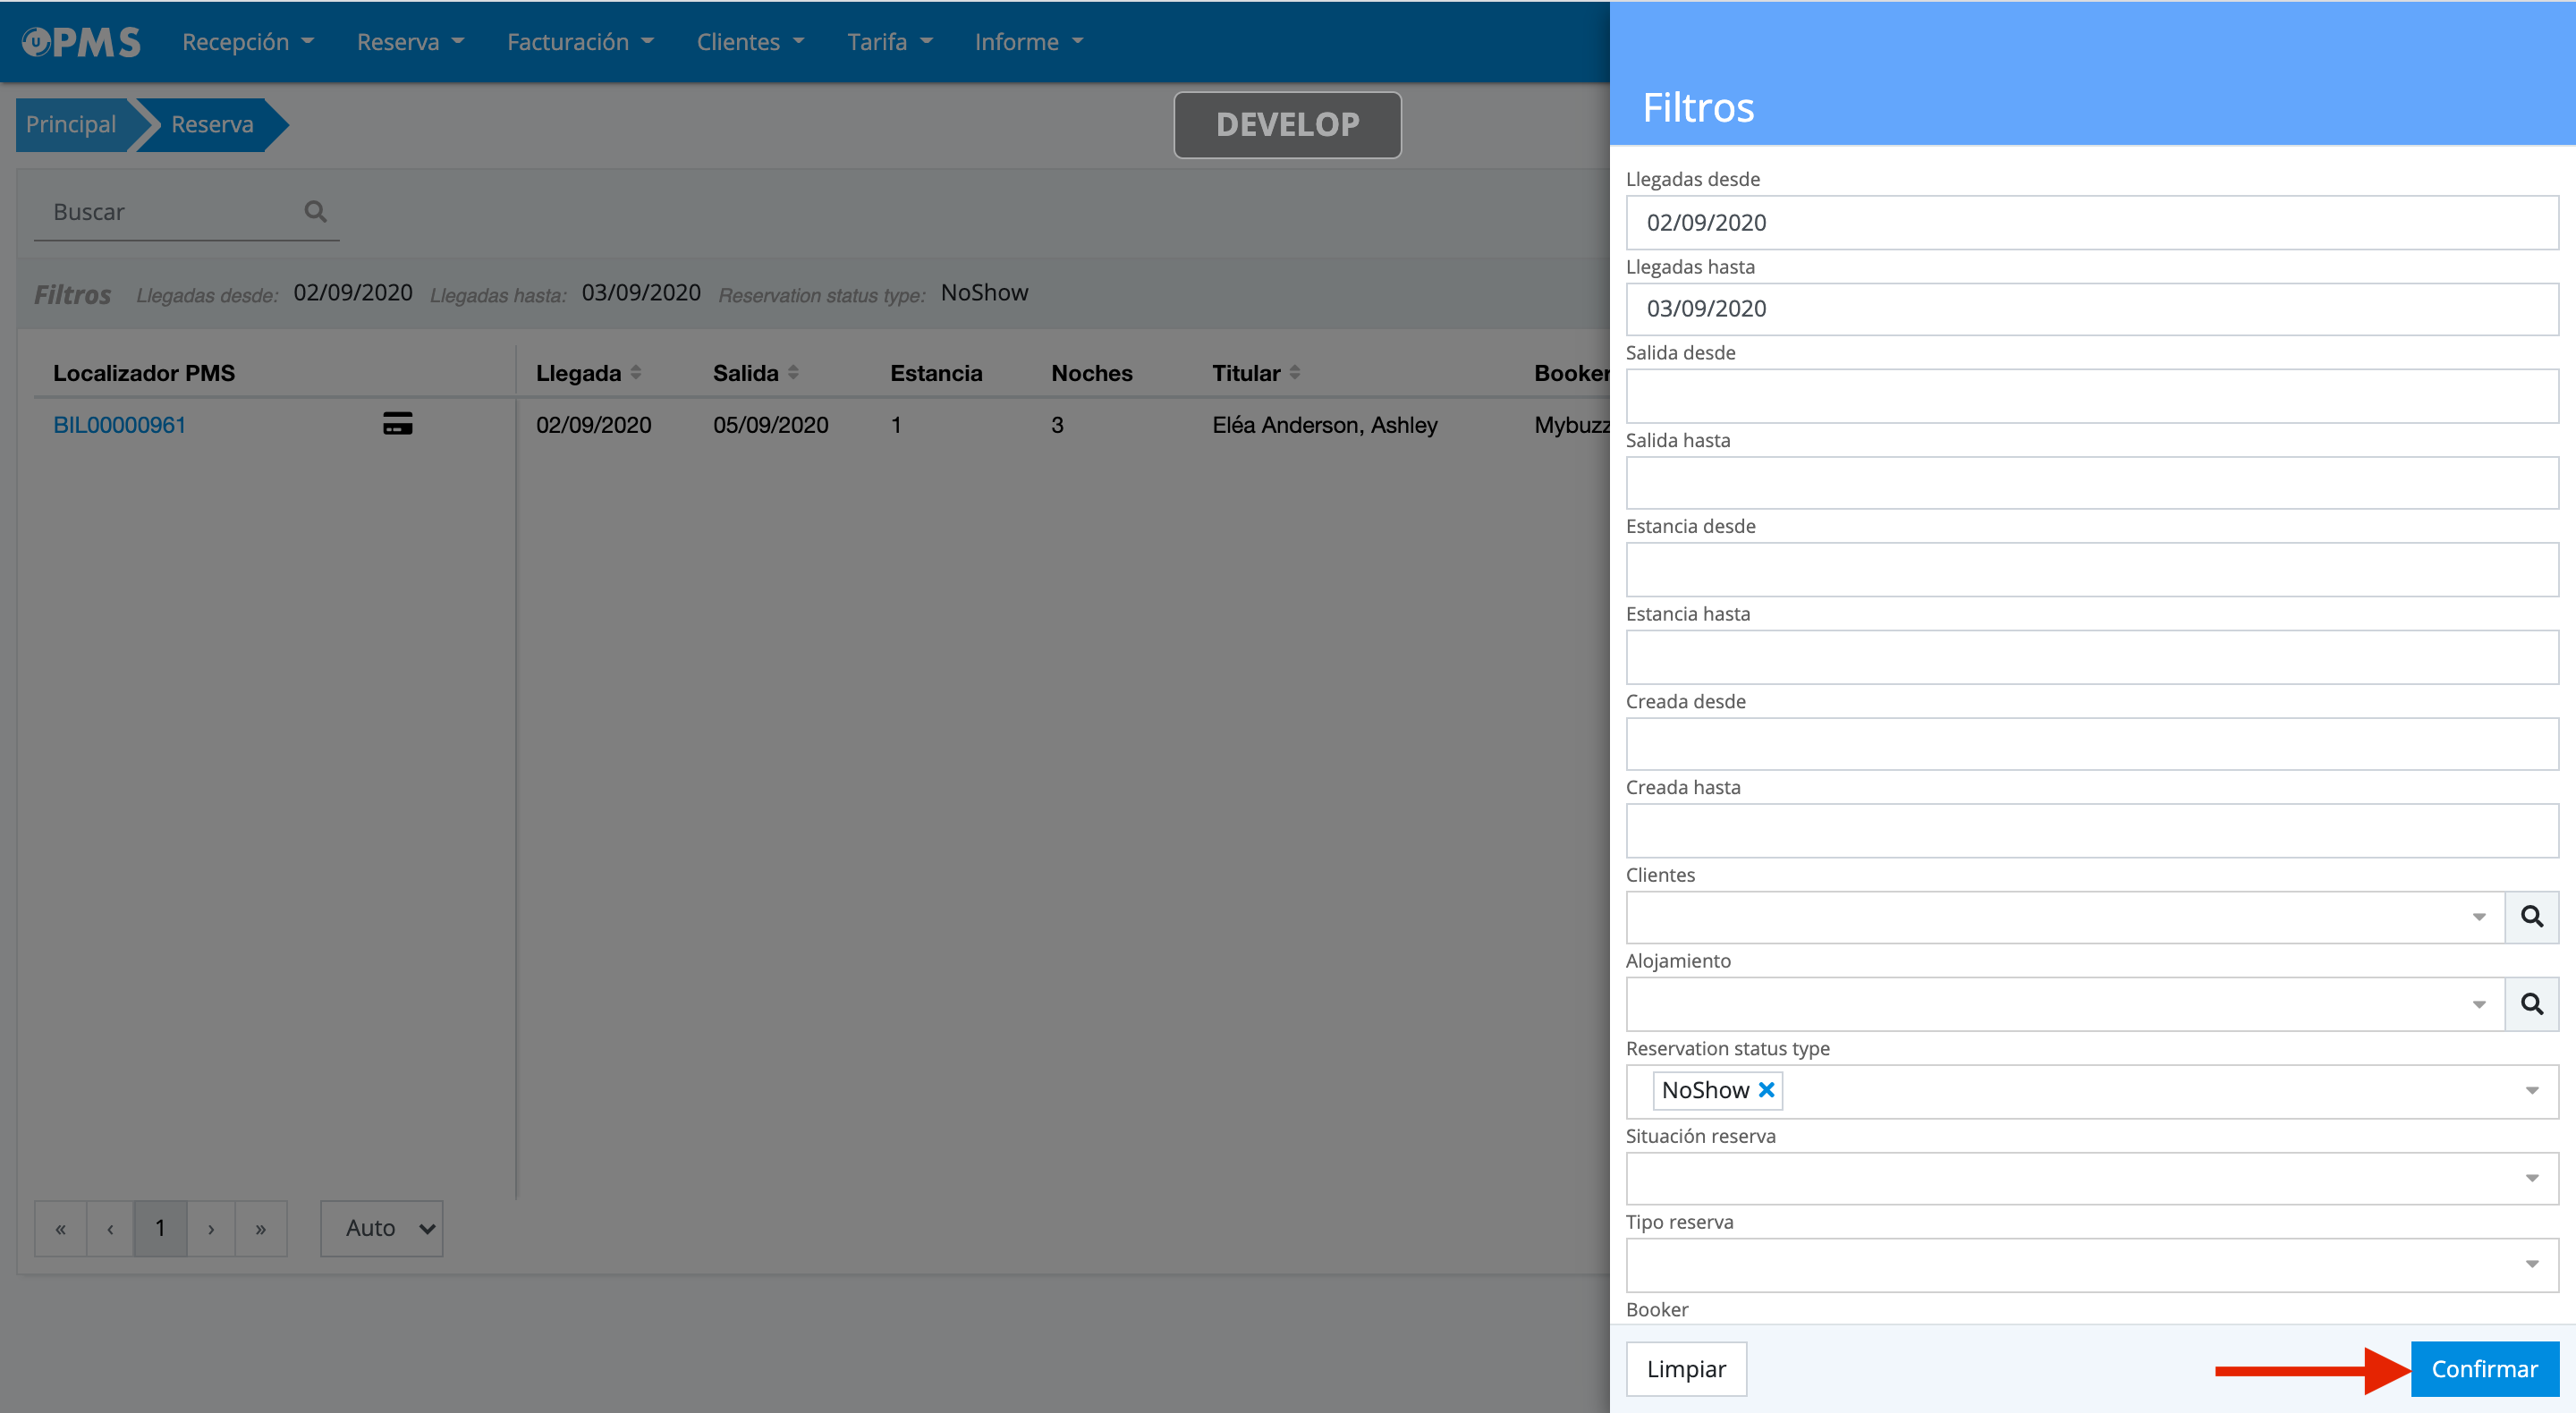
Task: Open the Tipo reserva dropdown
Action: [2531, 1265]
